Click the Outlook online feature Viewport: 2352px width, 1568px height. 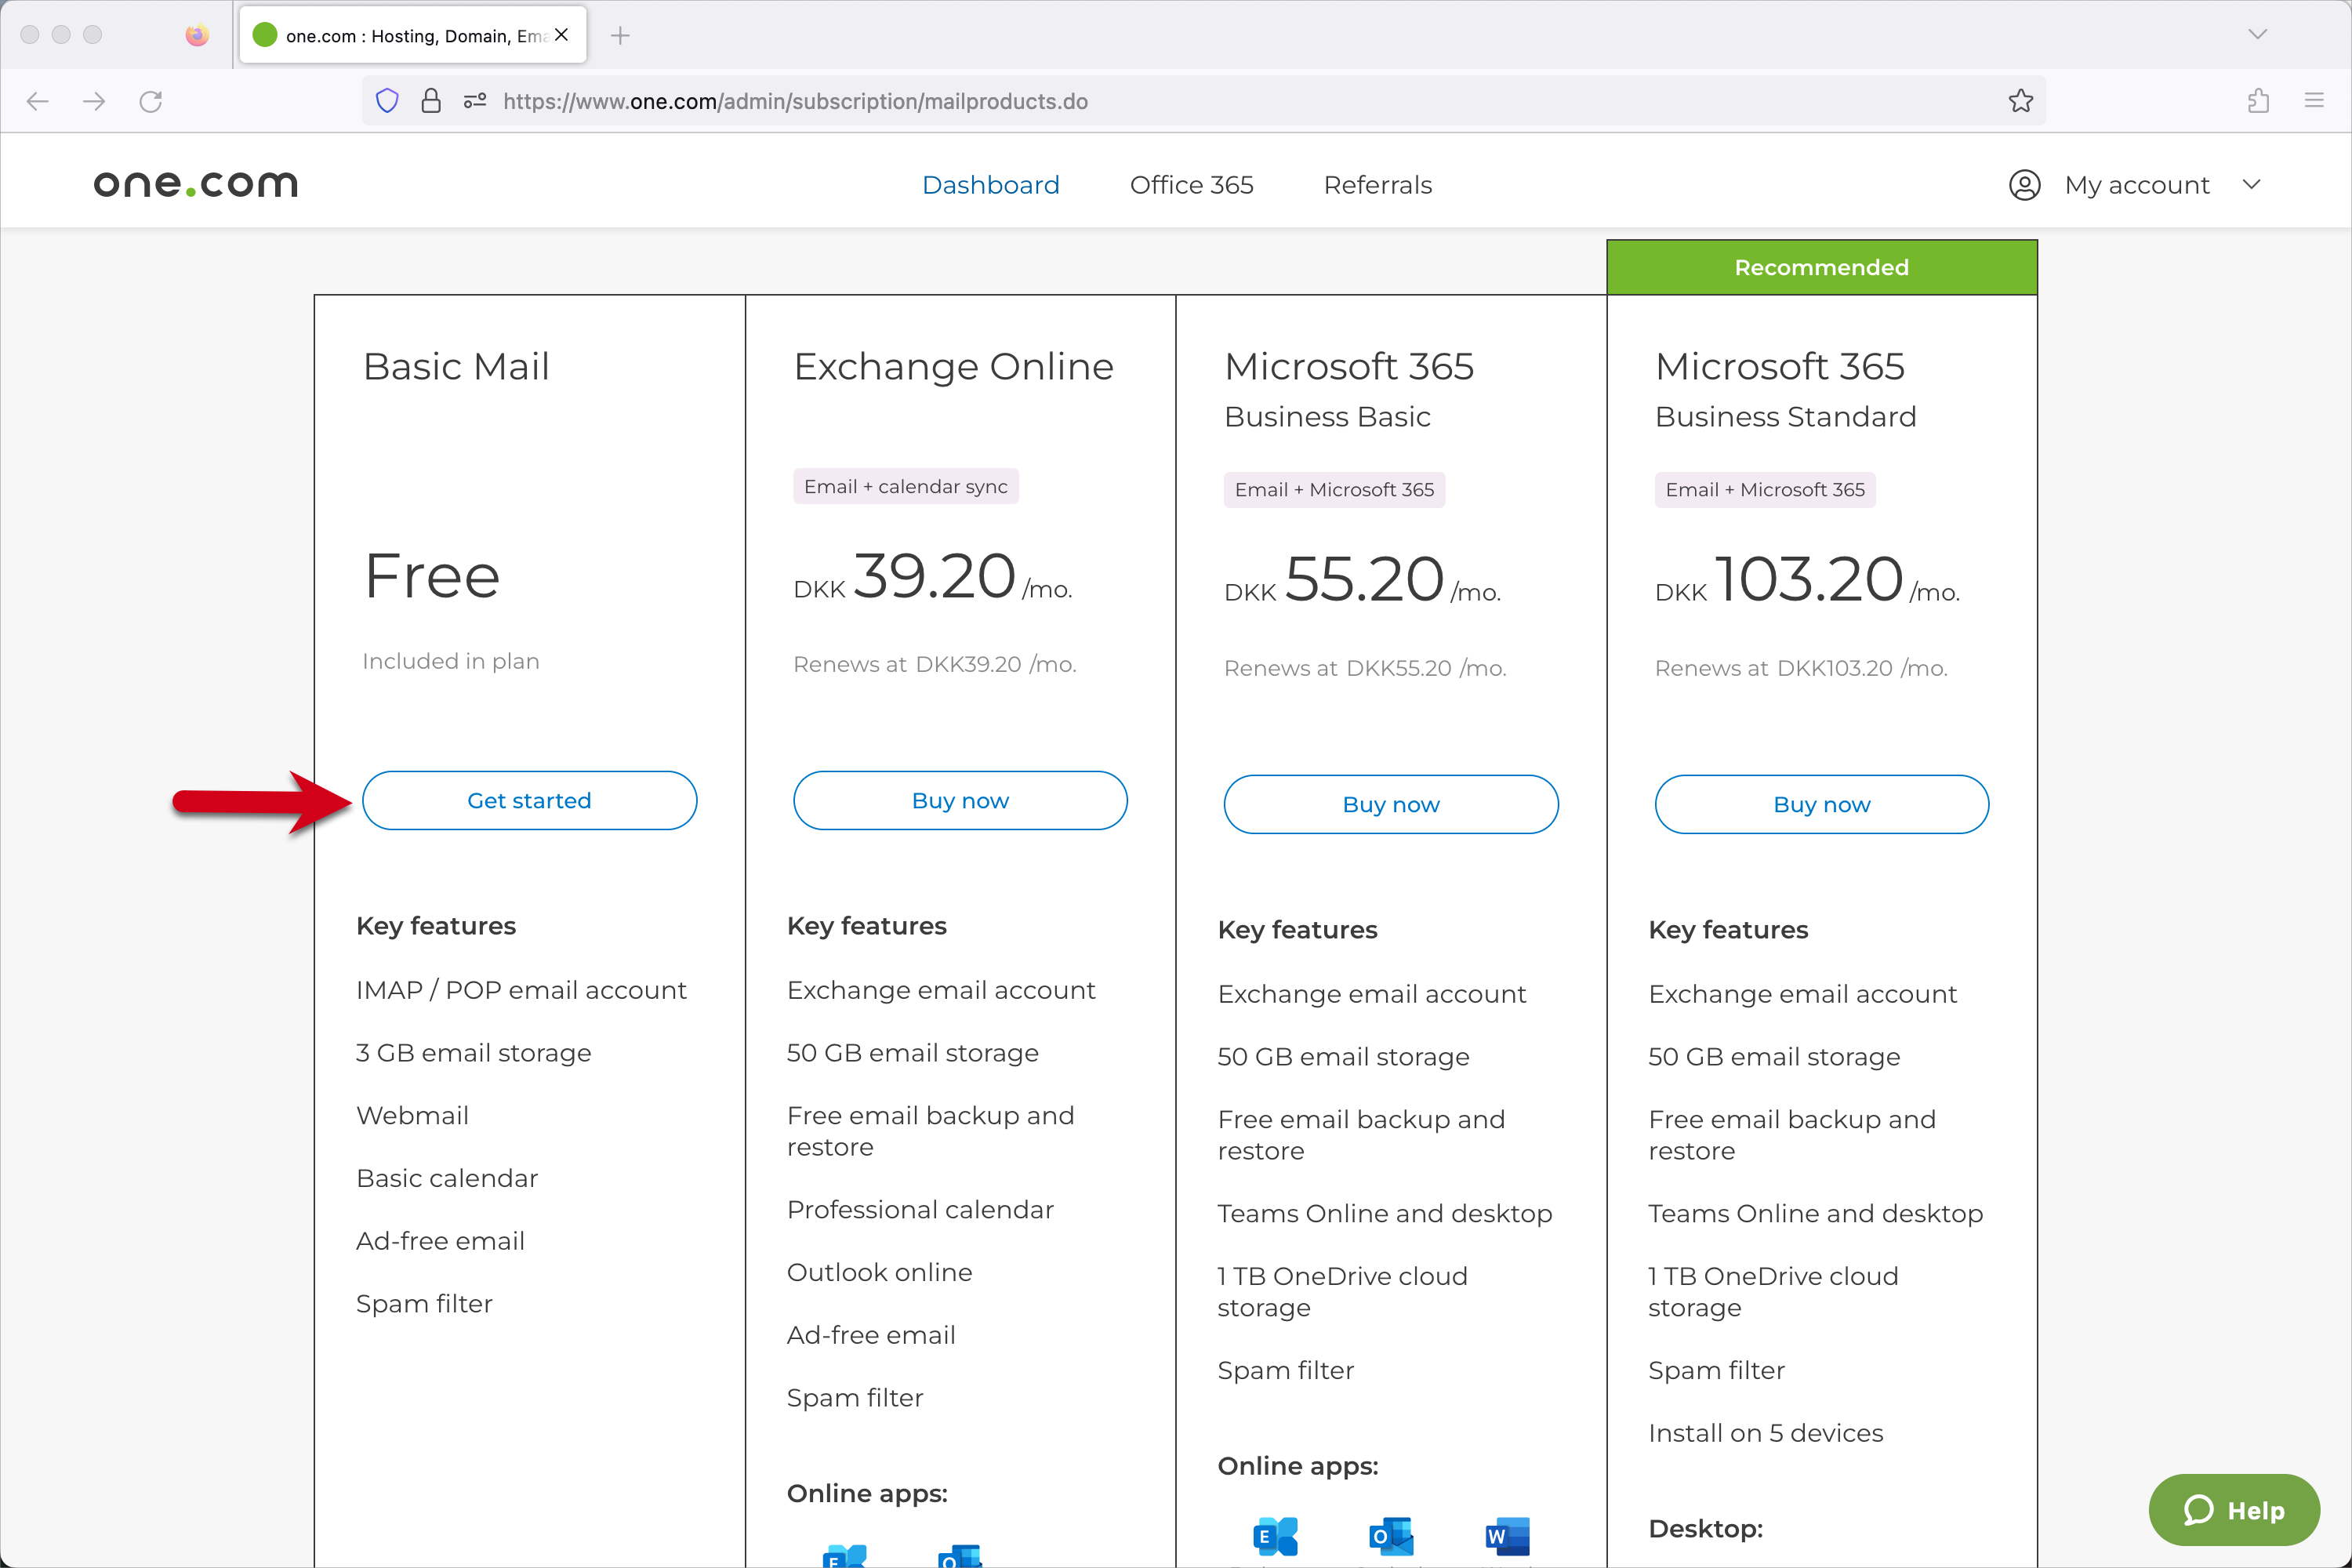879,1272
